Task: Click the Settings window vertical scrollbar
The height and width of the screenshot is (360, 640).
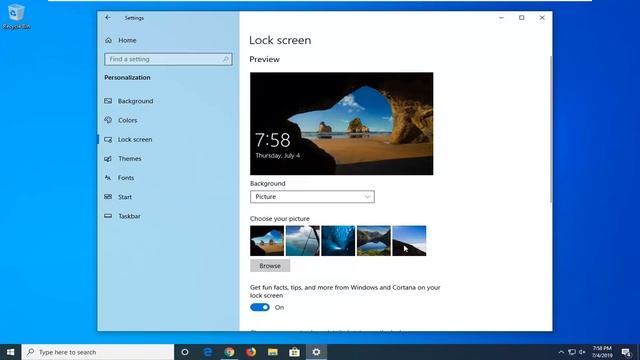Action: [551, 129]
